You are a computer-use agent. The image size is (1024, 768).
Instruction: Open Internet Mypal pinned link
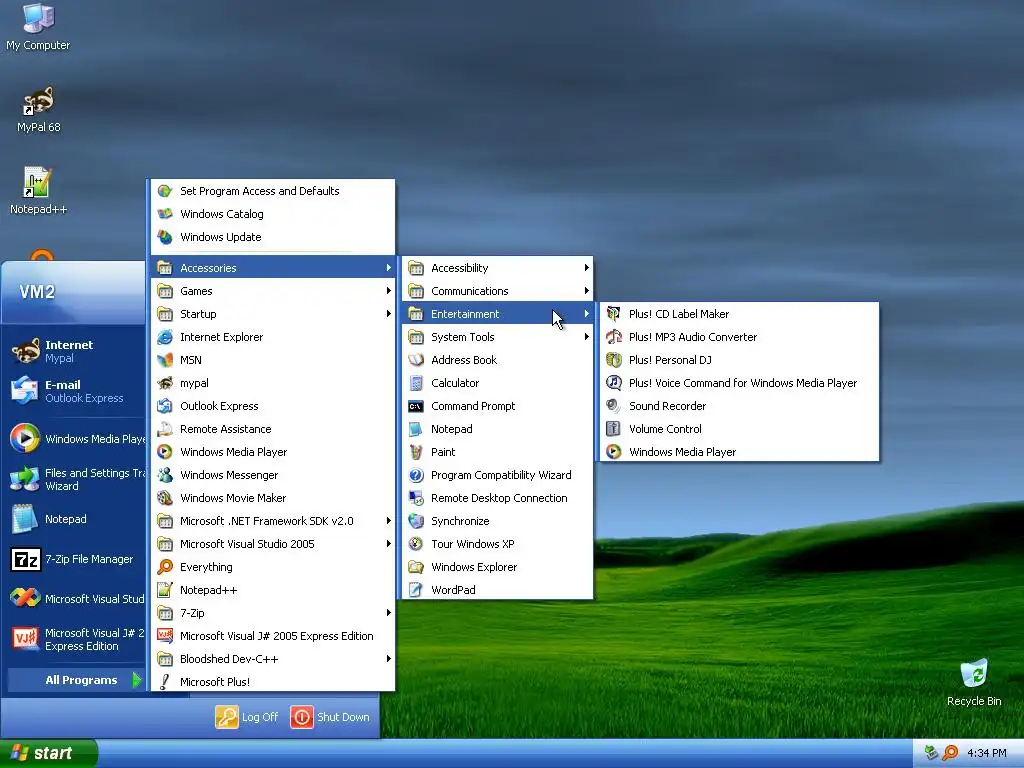point(74,351)
